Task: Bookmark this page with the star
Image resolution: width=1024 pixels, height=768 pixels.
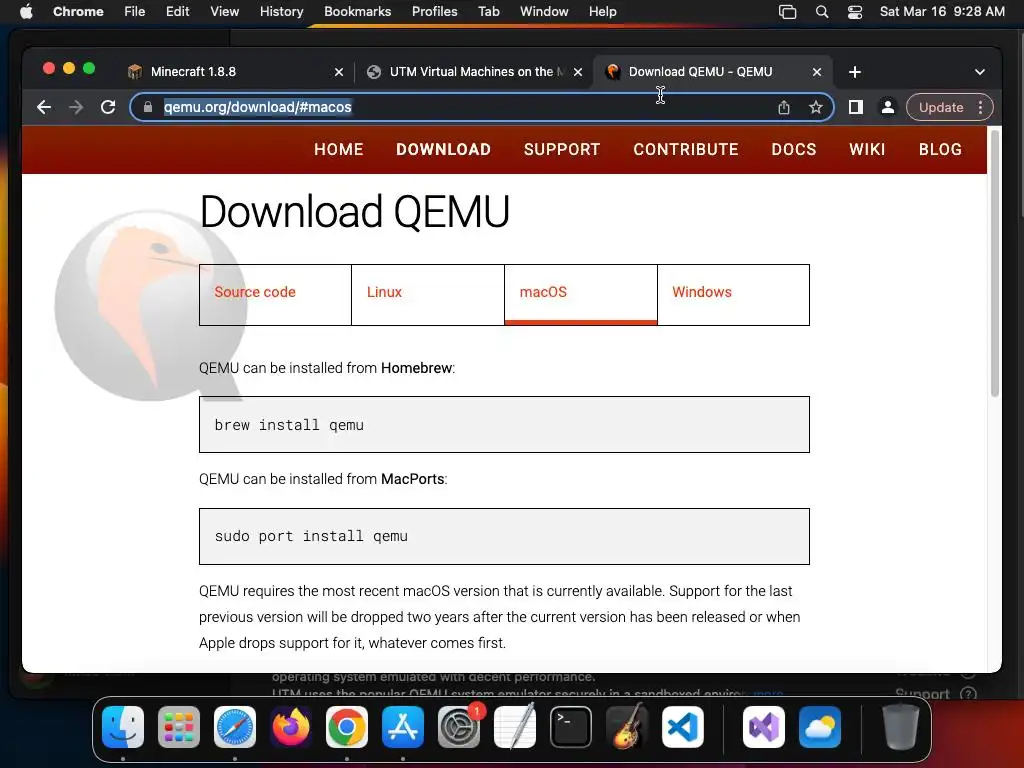Action: coord(815,107)
